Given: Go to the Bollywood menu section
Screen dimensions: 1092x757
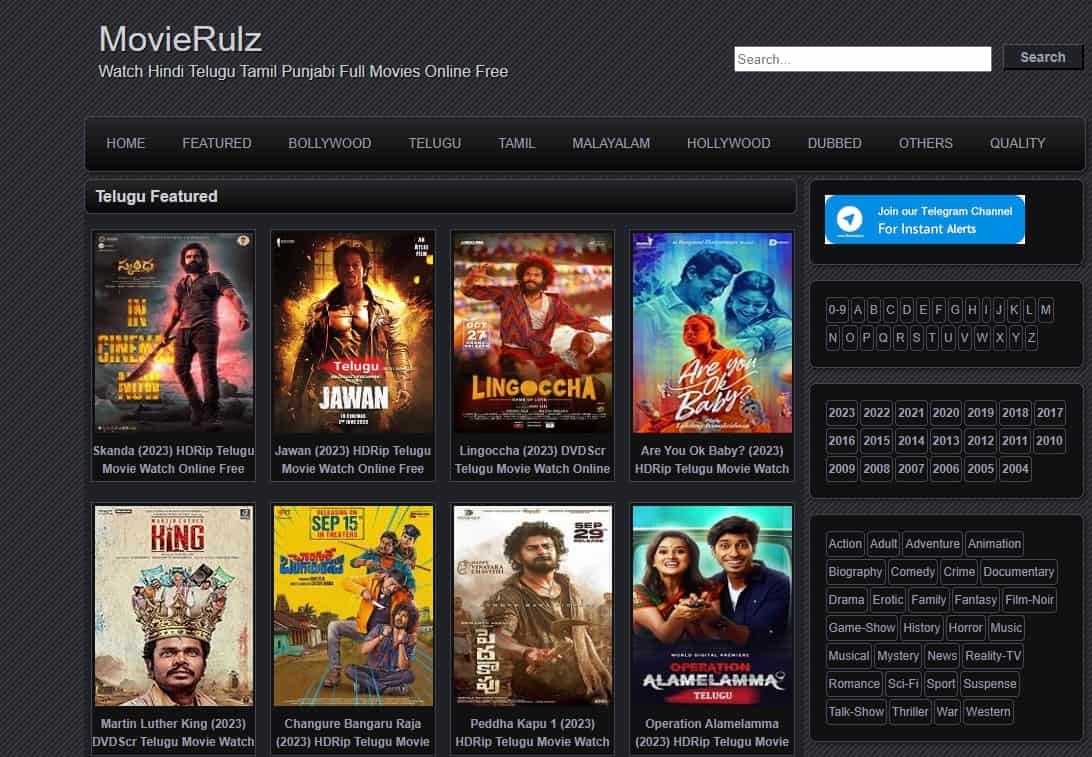Looking at the screenshot, I should click(x=329, y=143).
